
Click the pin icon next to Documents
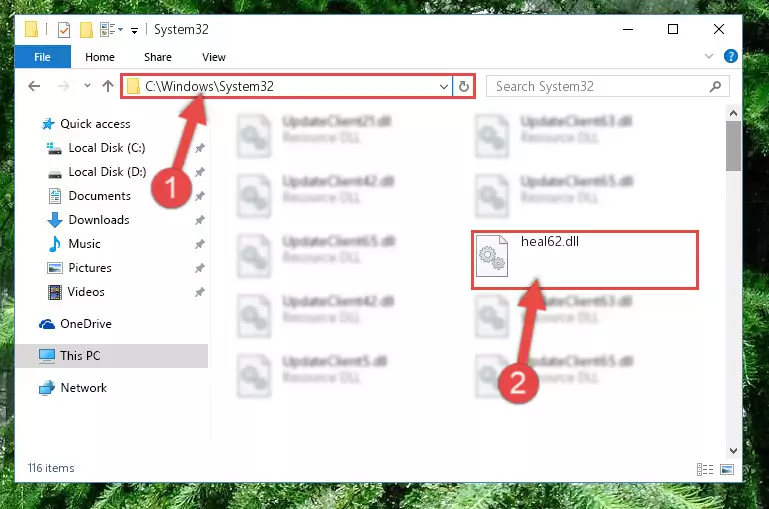point(200,196)
